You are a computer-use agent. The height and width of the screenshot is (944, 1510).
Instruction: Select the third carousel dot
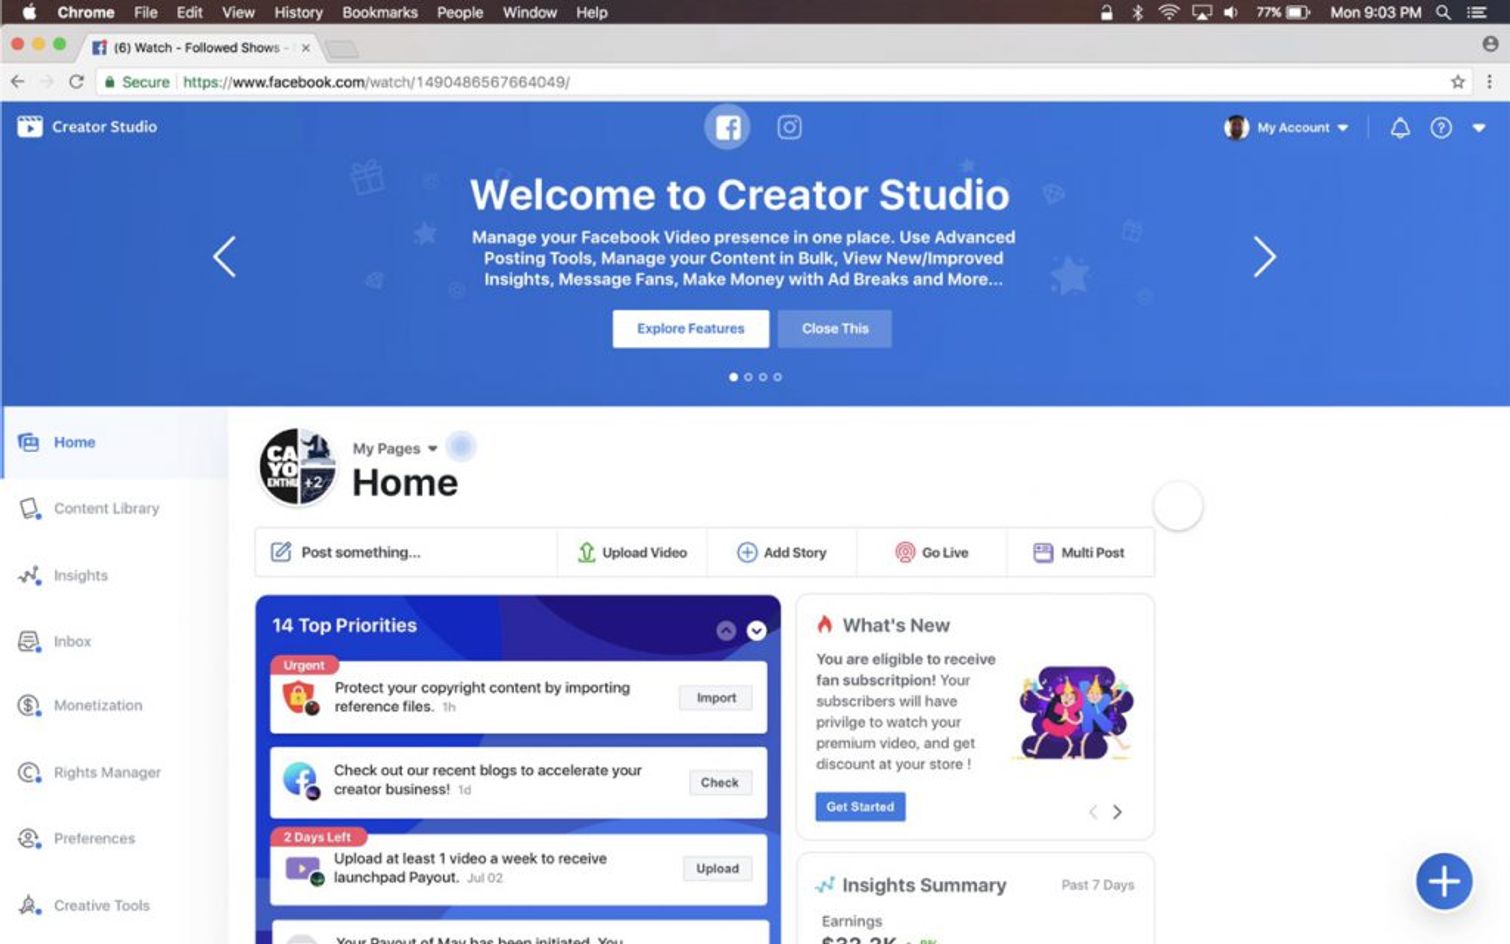coord(763,377)
